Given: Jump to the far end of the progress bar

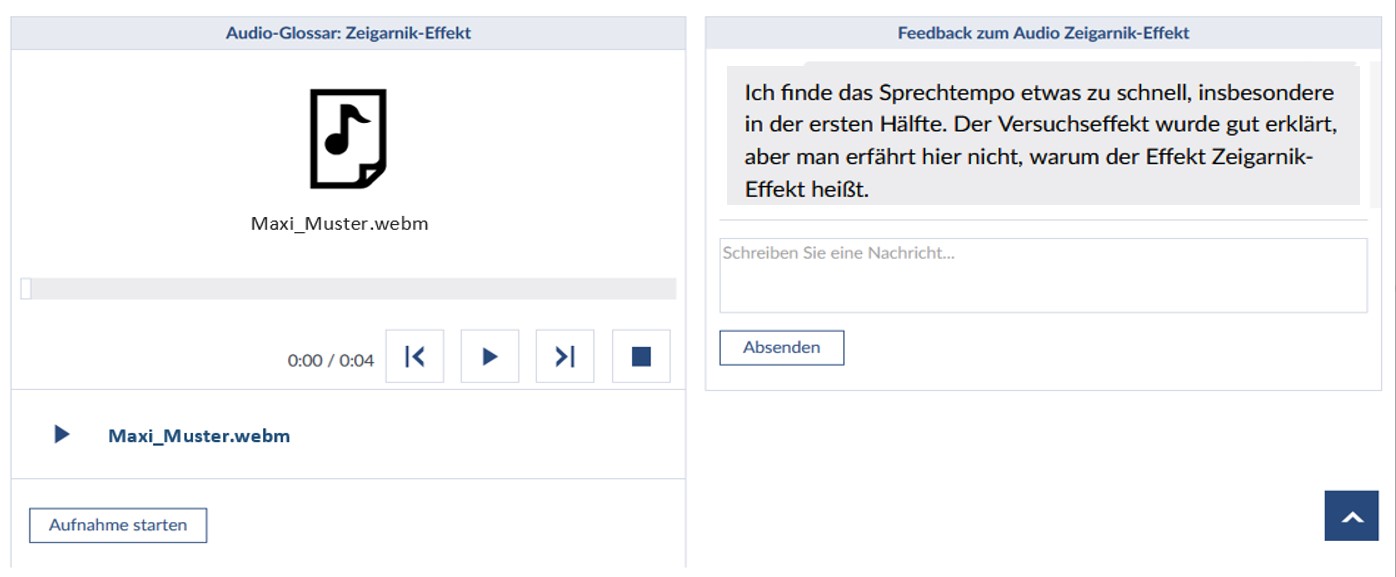Looking at the screenshot, I should [x=671, y=289].
